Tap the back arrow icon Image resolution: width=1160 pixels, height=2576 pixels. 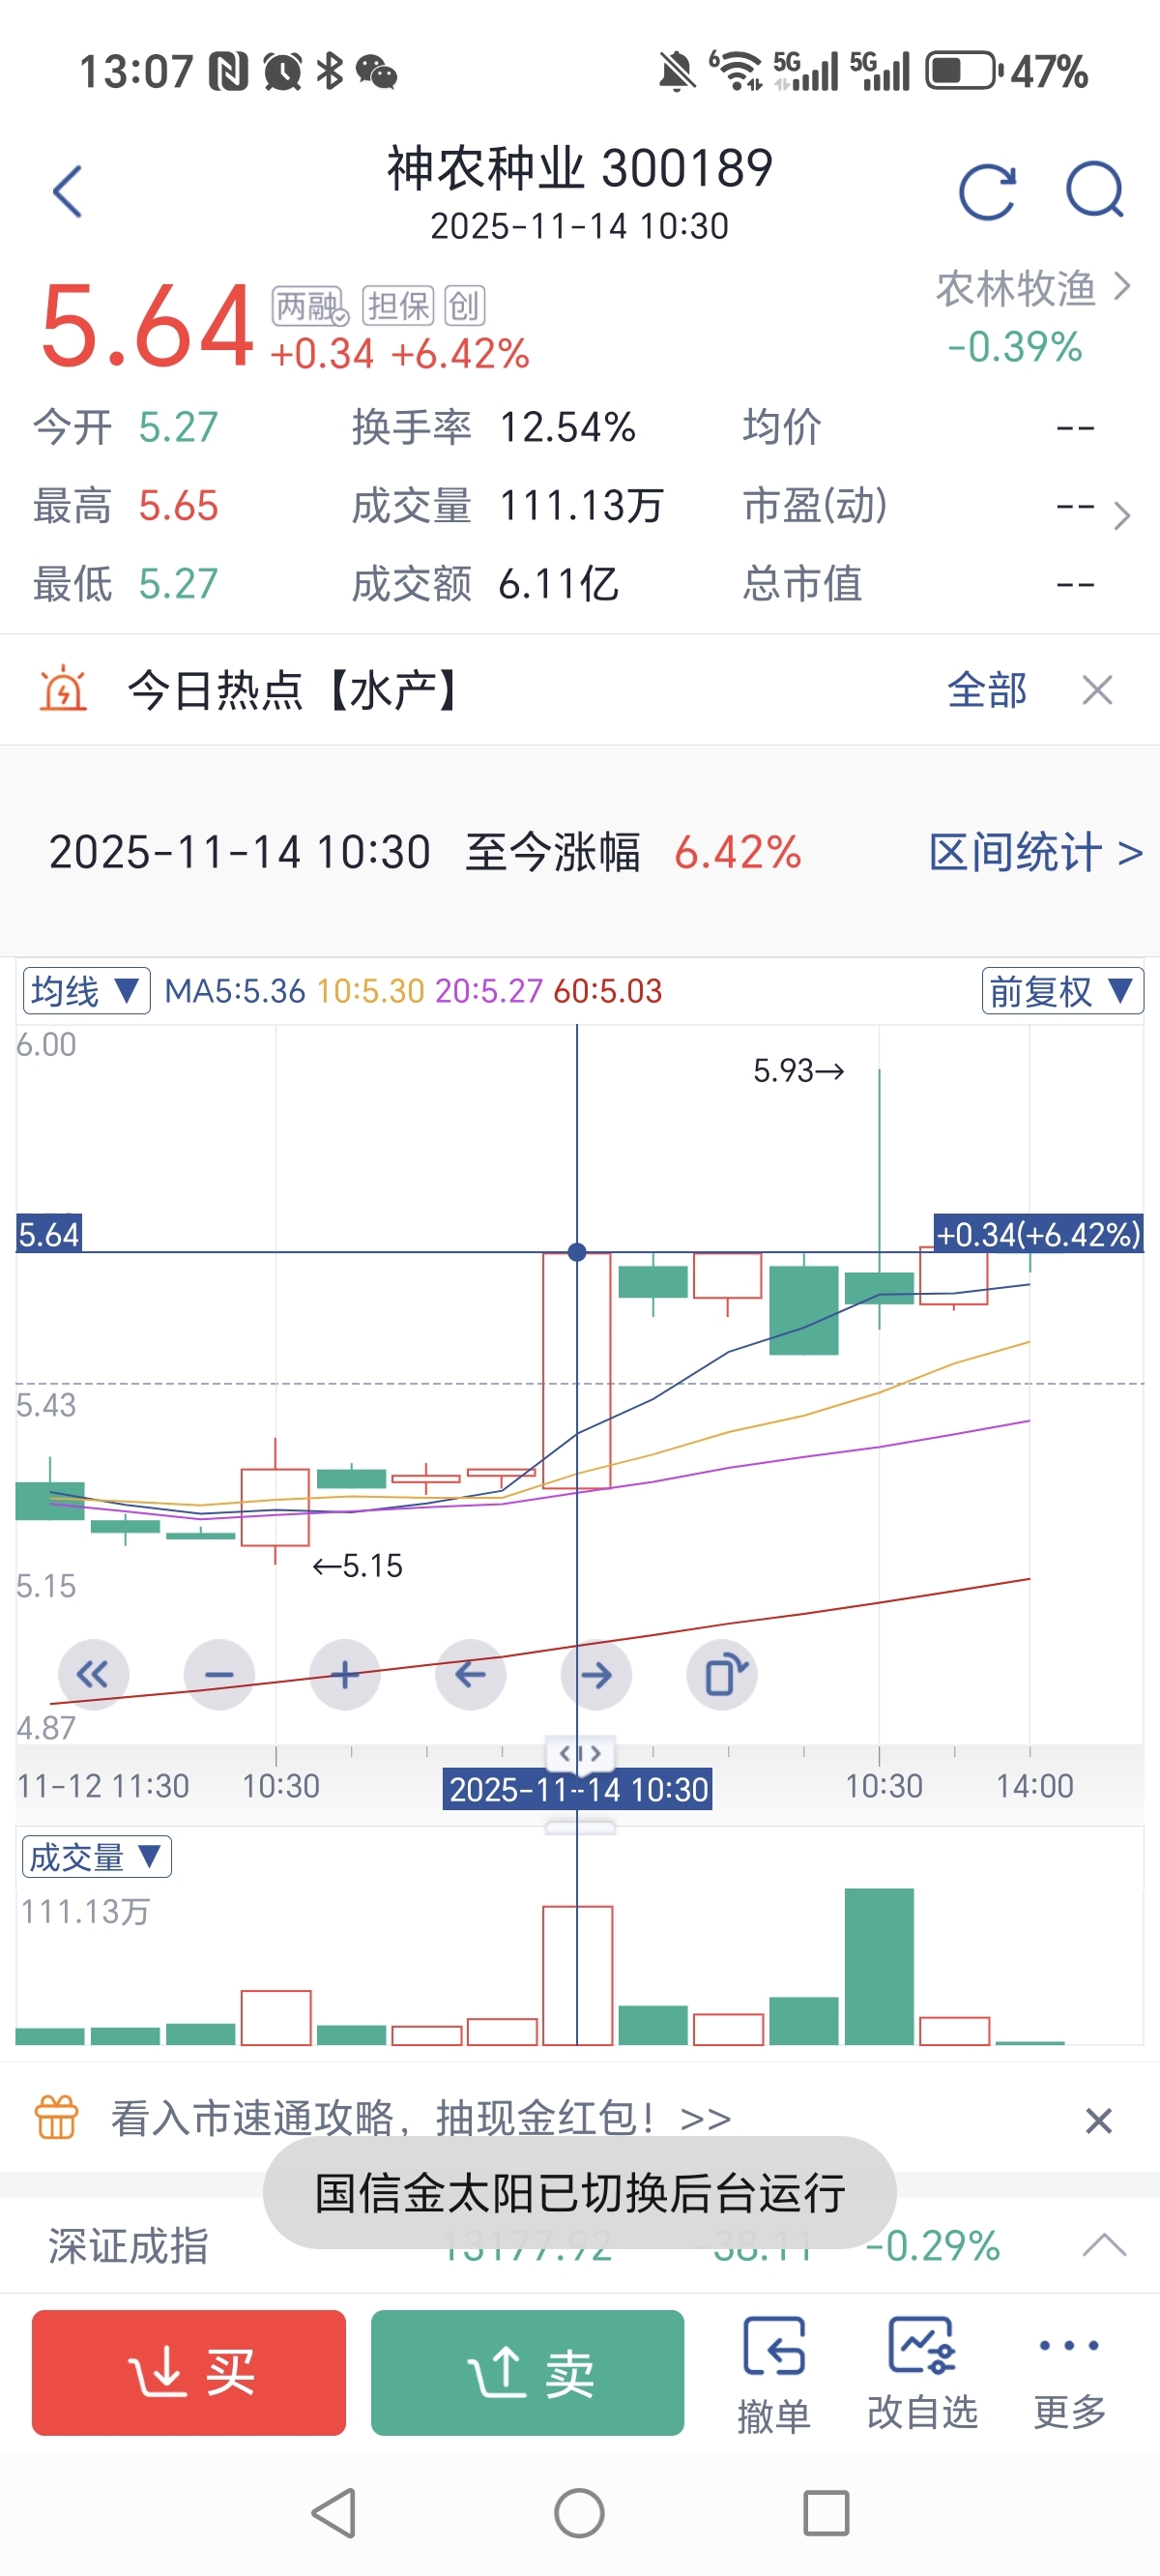[x=67, y=191]
